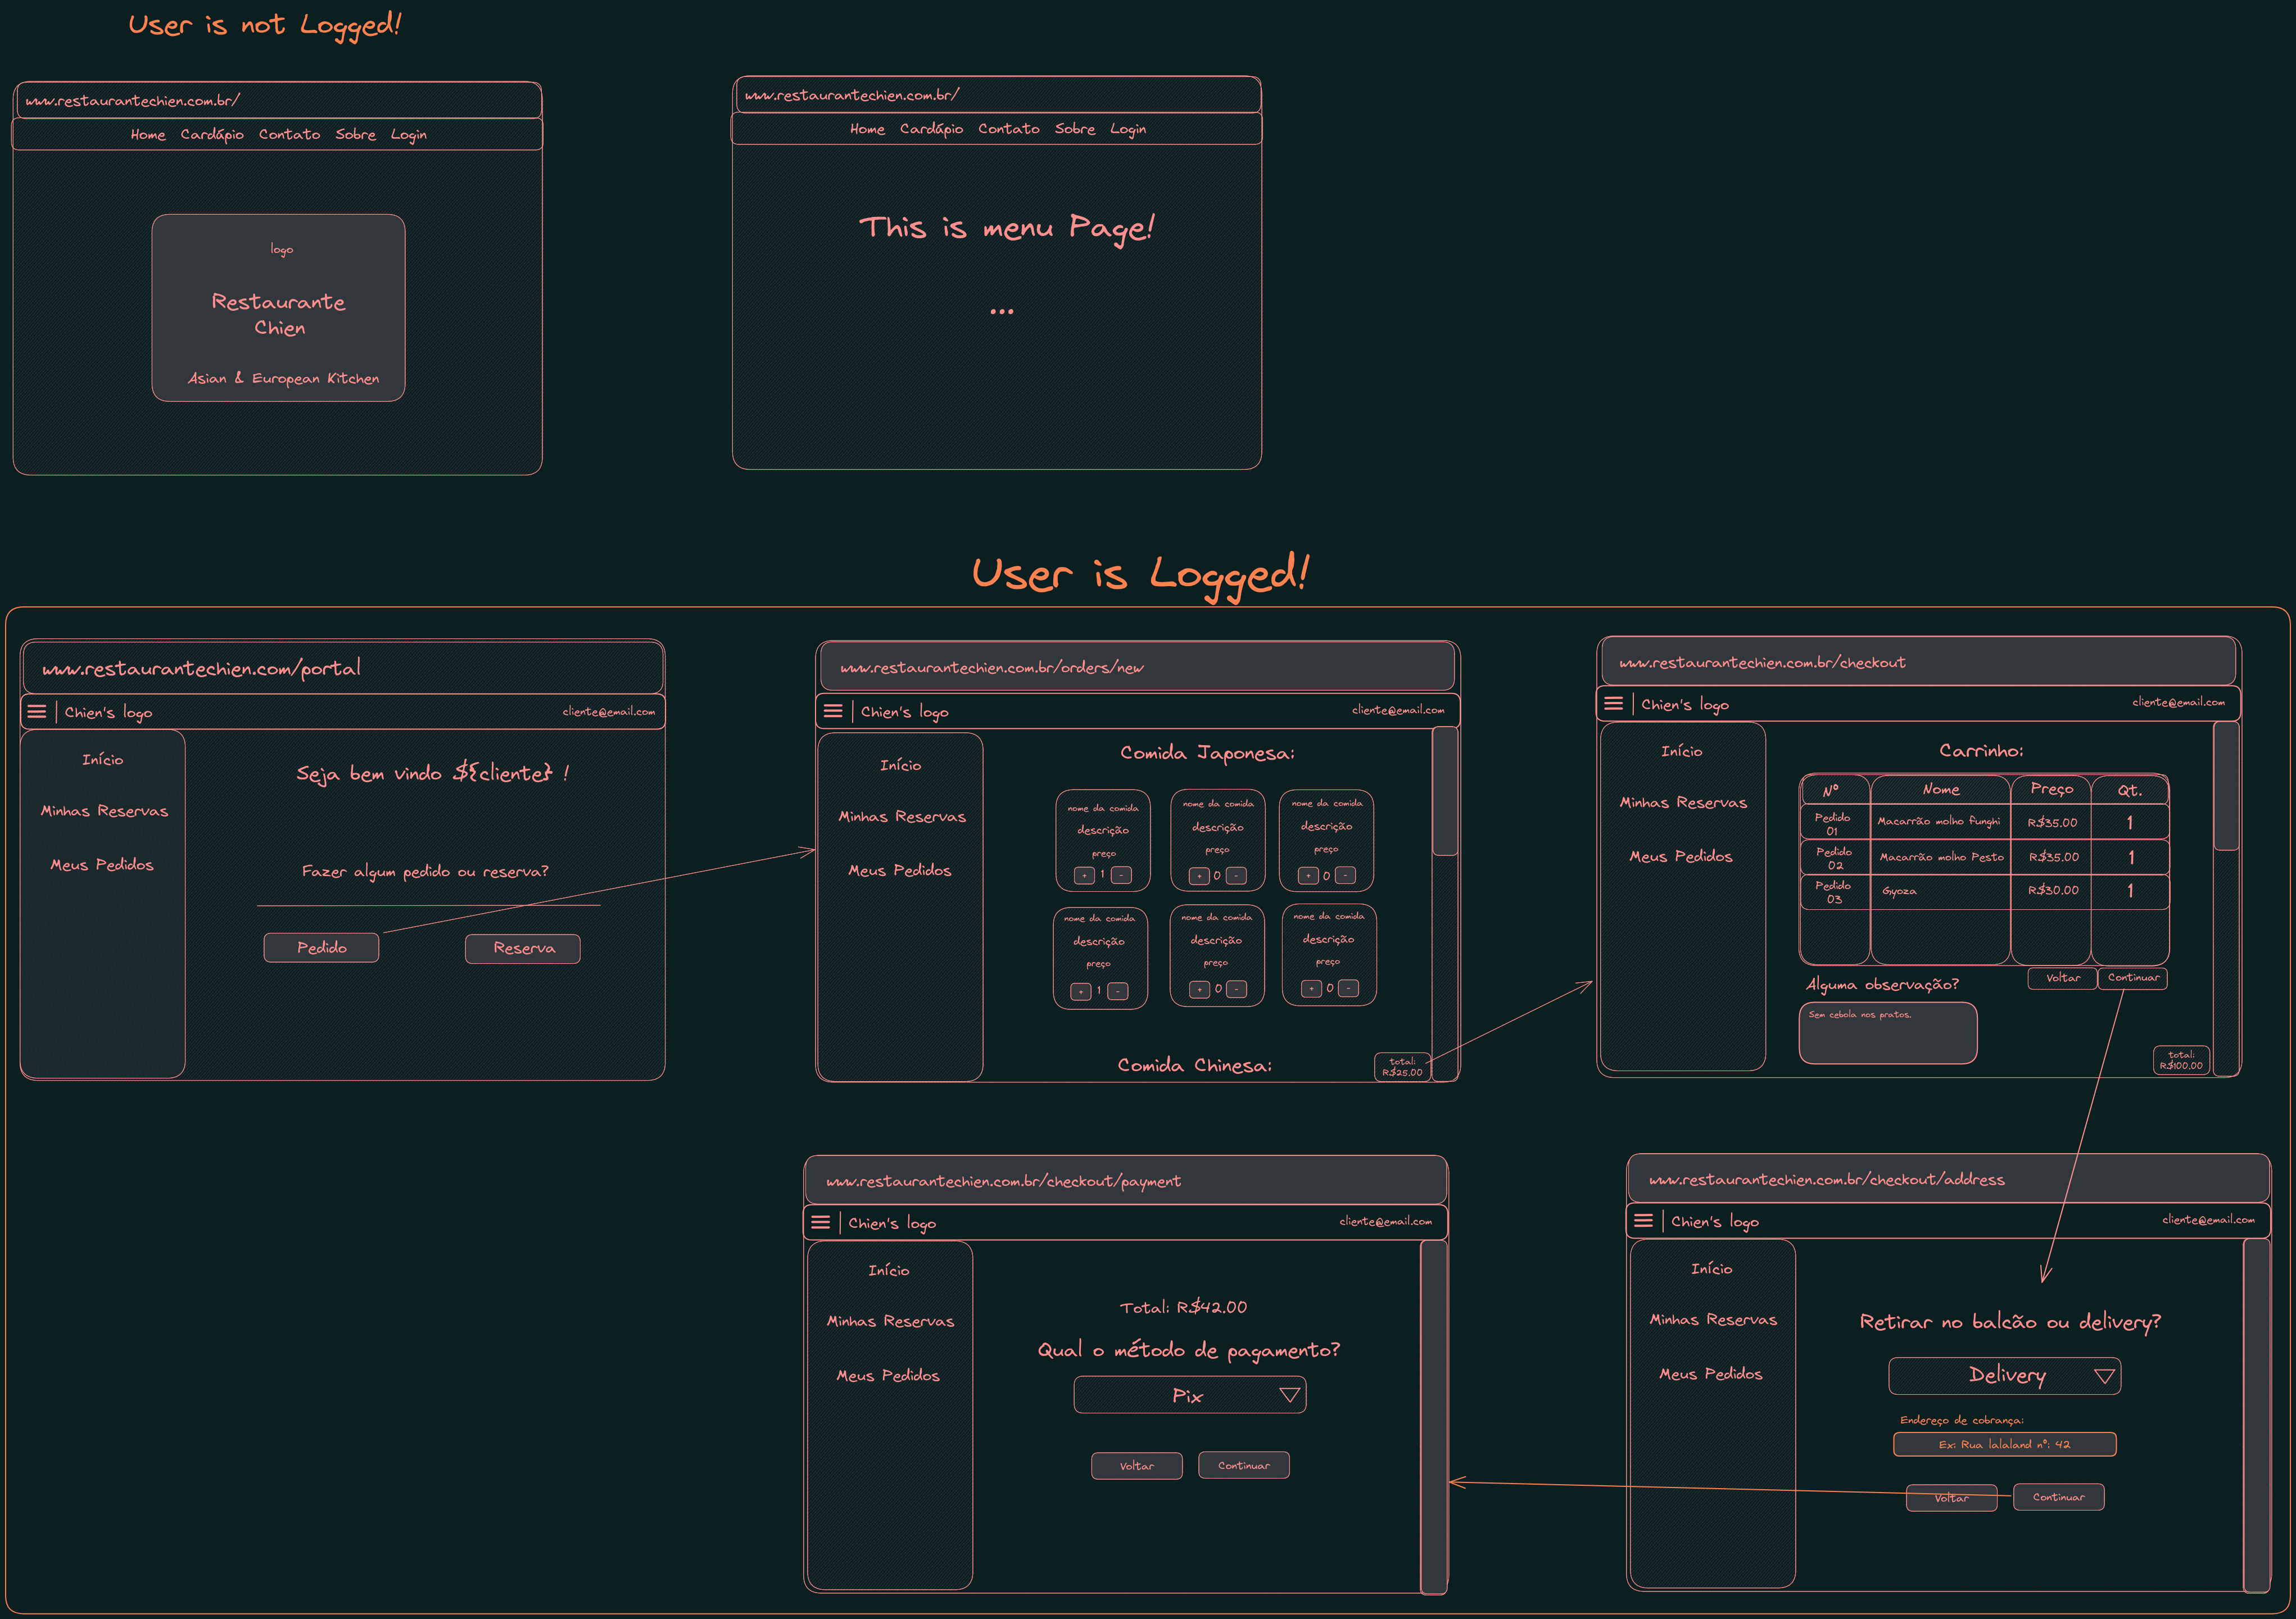This screenshot has width=2296, height=1619.
Task: Click scrollbar thumb on orders/new page
Action: pos(1445,792)
